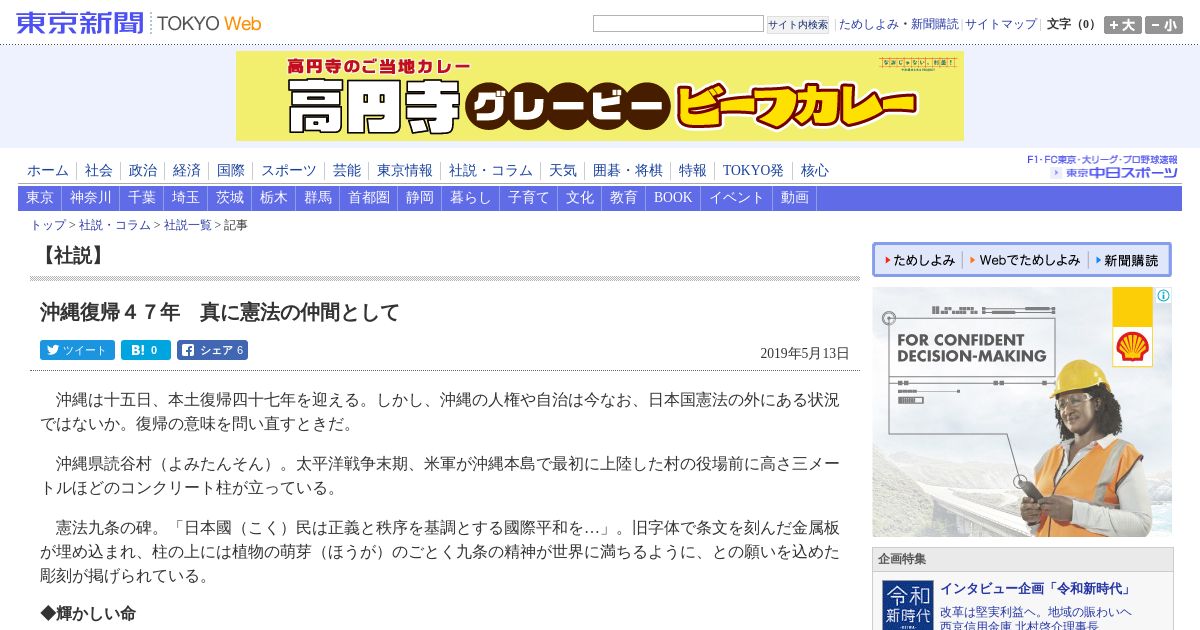Screen dimensions: 1200x630
Task: Click the TOKYO Web logo text
Action: click(209, 23)
